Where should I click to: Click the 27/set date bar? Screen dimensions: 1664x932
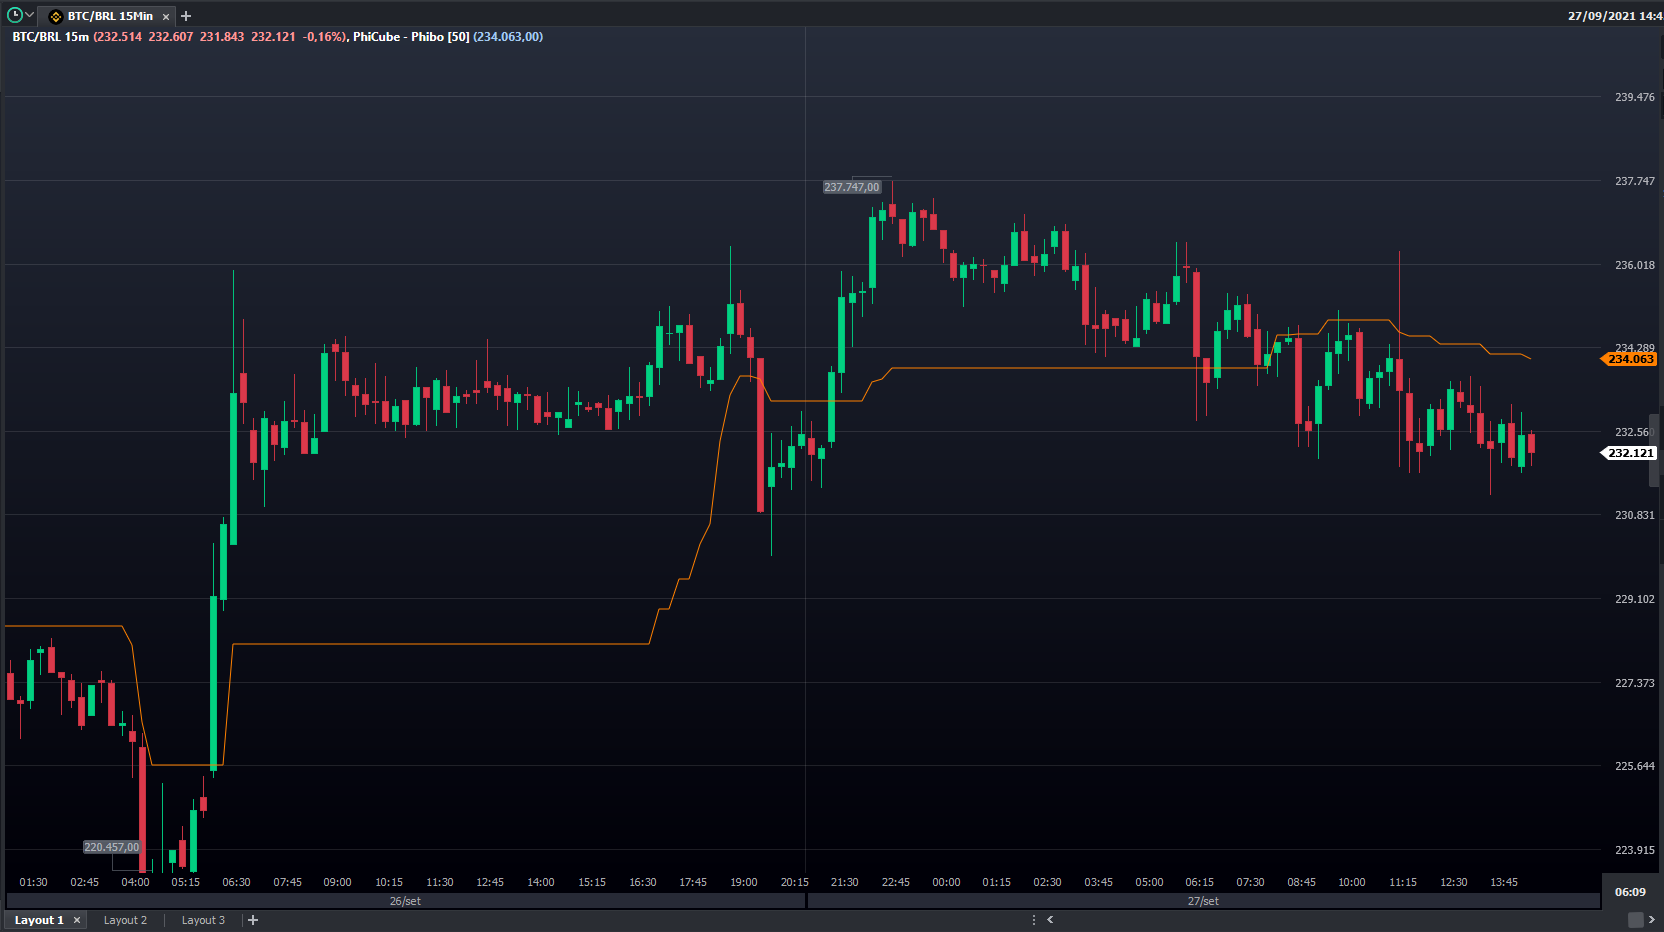(x=1203, y=901)
